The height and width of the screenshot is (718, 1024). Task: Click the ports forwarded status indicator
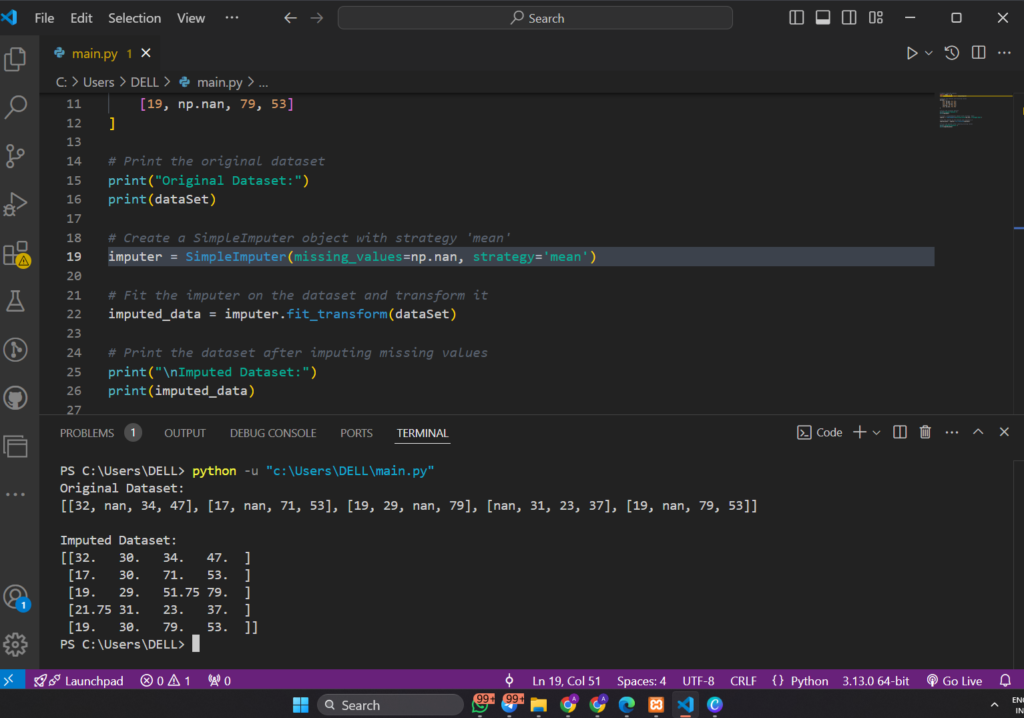coord(219,680)
